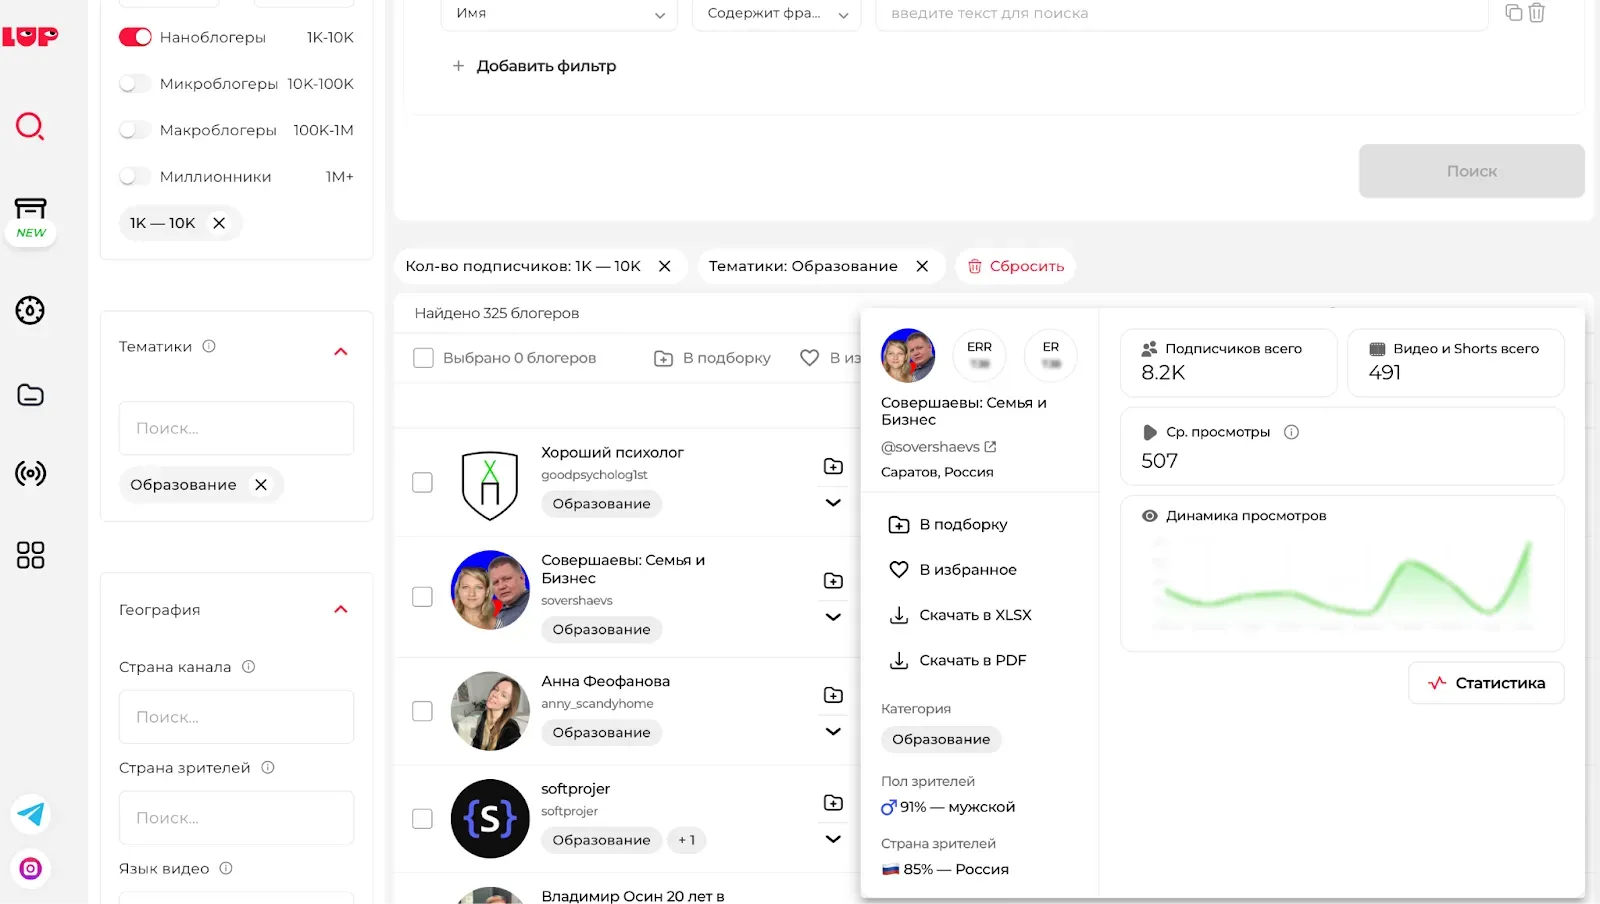Expand the softprojer row chevron
The height and width of the screenshot is (904, 1600).
[x=833, y=839]
